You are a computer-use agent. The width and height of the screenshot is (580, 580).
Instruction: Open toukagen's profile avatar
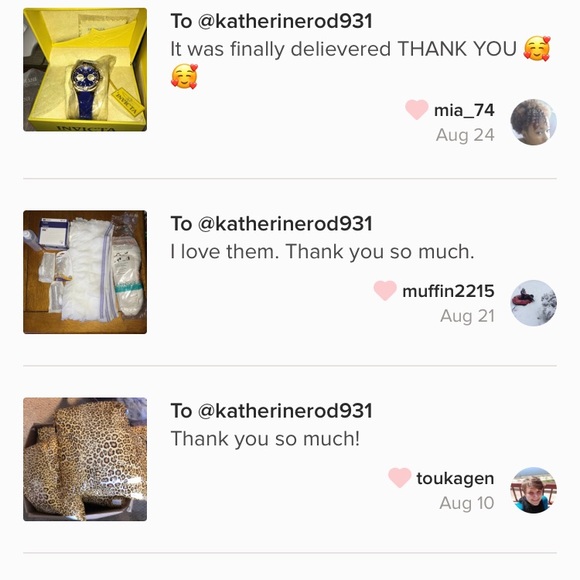(x=533, y=490)
